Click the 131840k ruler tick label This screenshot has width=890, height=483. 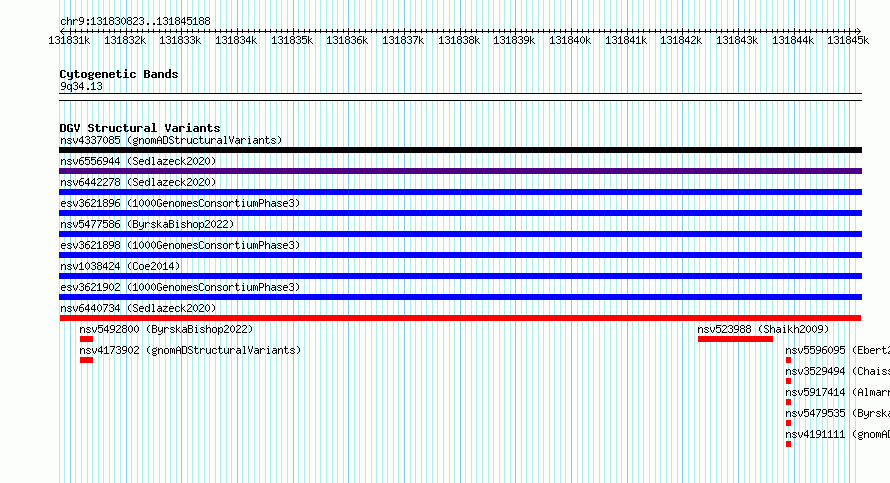click(x=570, y=40)
